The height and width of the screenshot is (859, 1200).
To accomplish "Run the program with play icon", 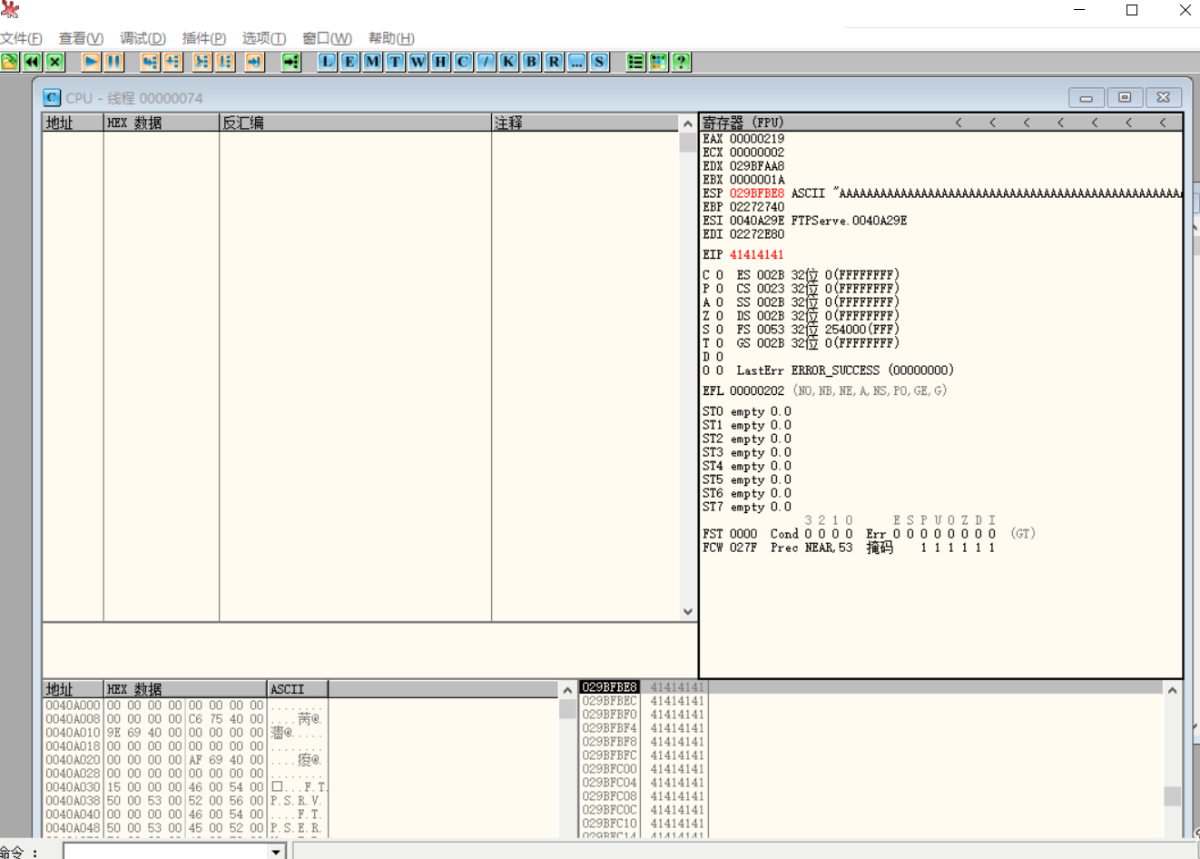I will coord(91,62).
